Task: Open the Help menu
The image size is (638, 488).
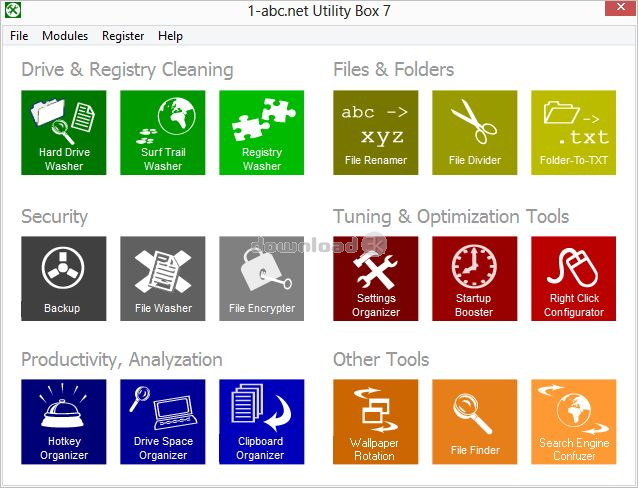Action: point(170,36)
